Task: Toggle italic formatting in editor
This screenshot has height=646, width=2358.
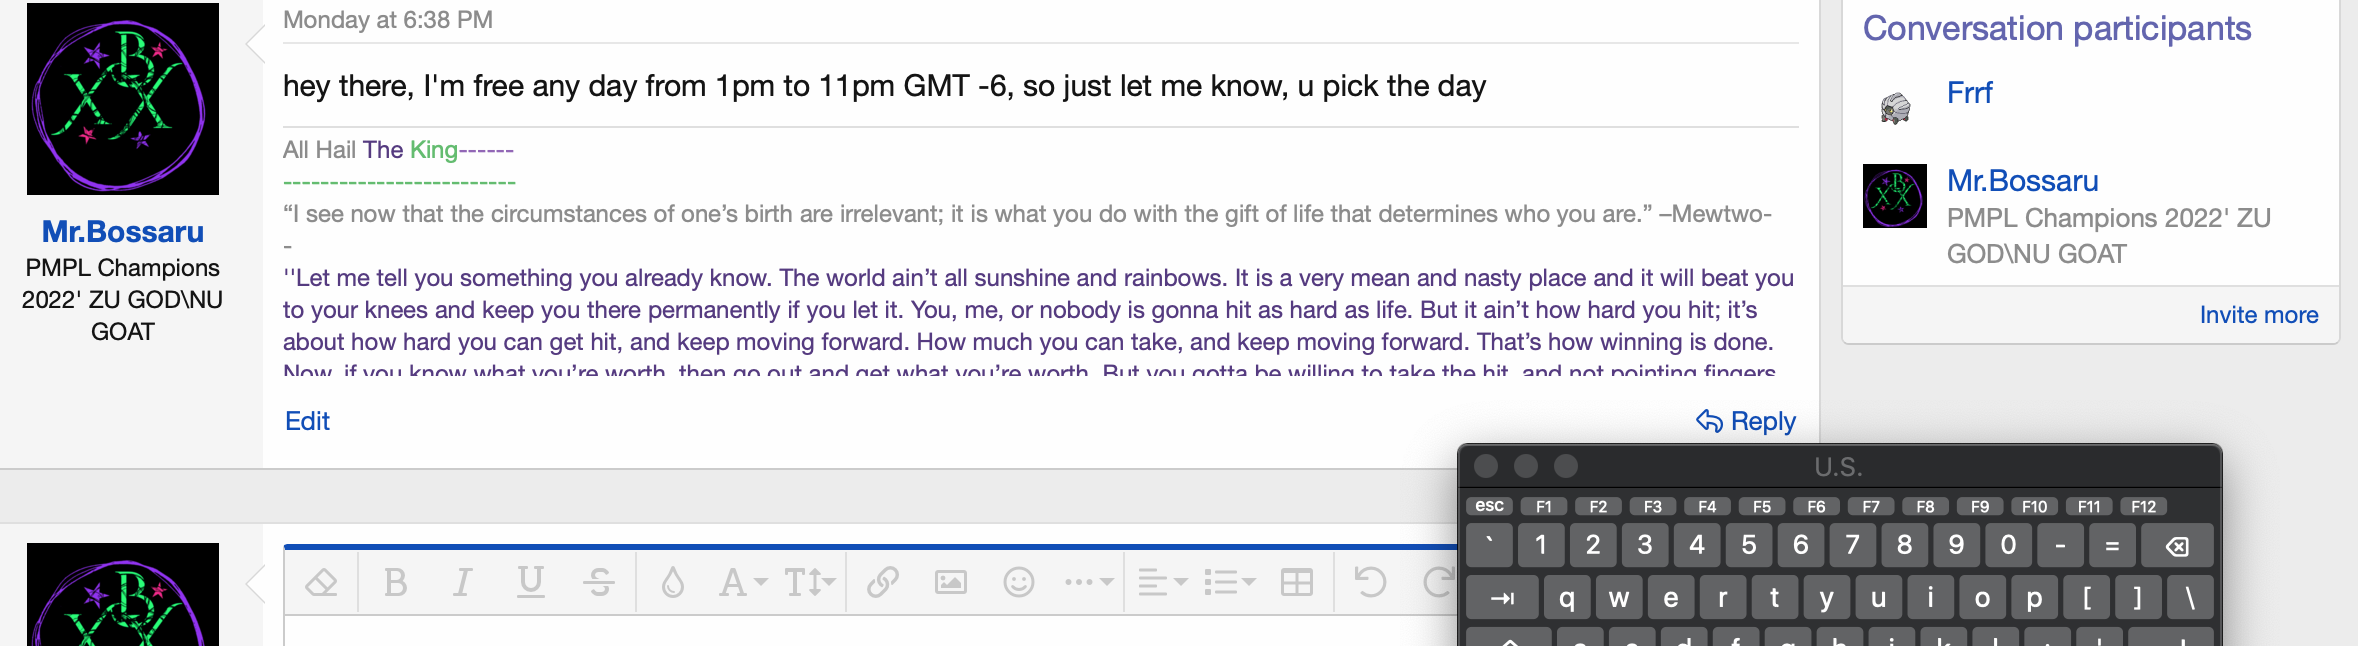Action: coord(462,582)
